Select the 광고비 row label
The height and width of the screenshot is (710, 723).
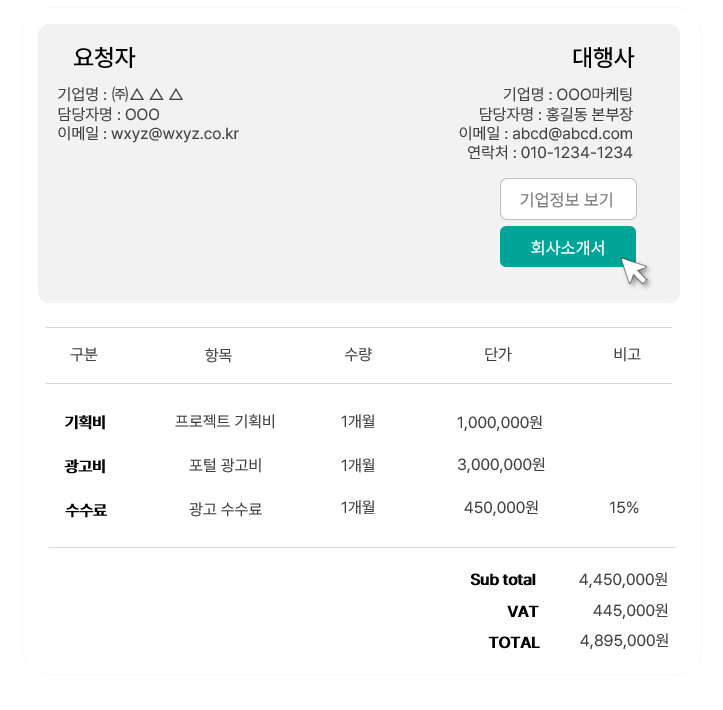click(85, 466)
